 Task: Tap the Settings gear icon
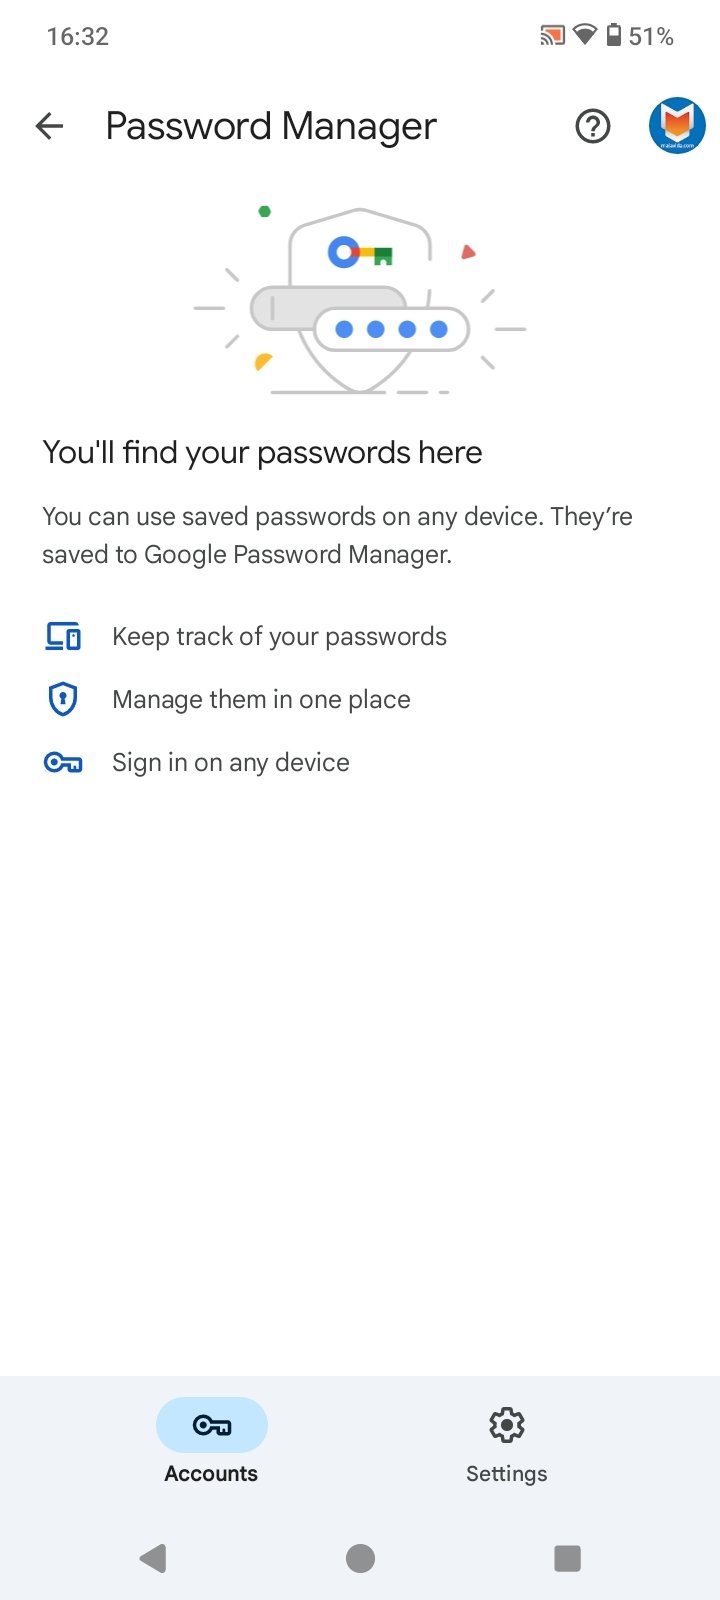[507, 1425]
